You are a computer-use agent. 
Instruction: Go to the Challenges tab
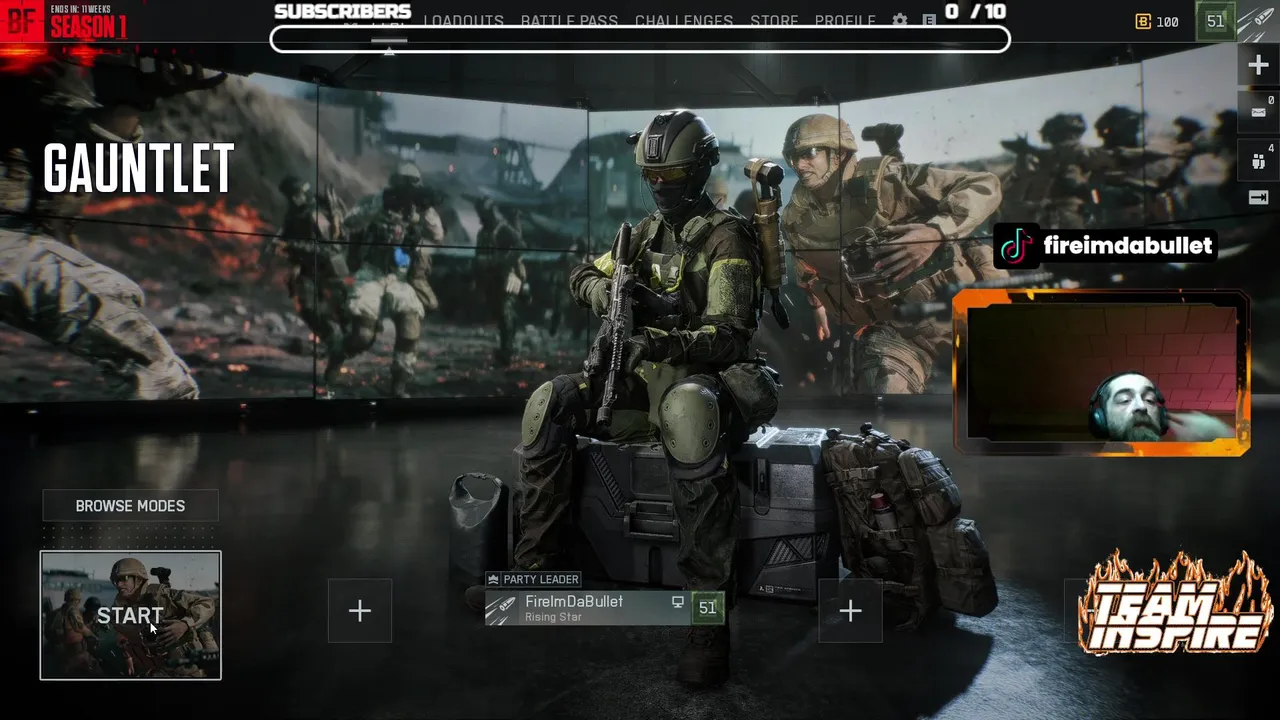684,20
